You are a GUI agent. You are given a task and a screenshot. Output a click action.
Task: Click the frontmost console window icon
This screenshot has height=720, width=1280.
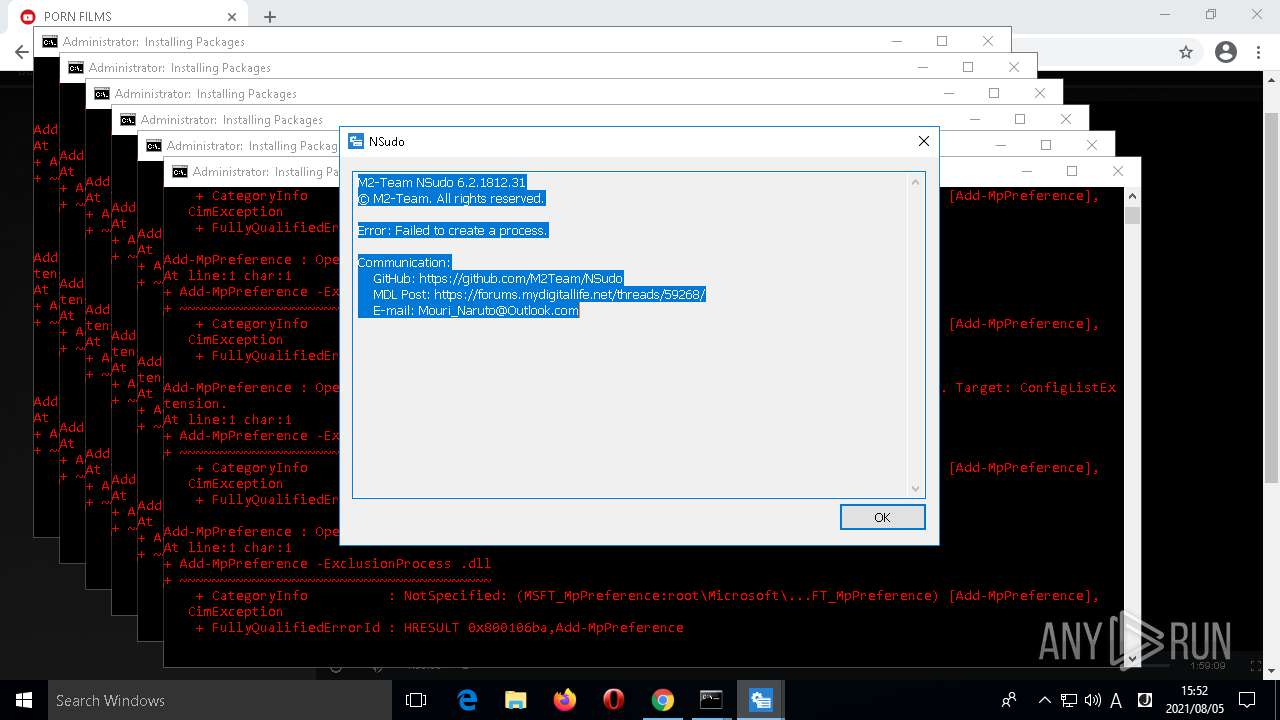[179, 171]
